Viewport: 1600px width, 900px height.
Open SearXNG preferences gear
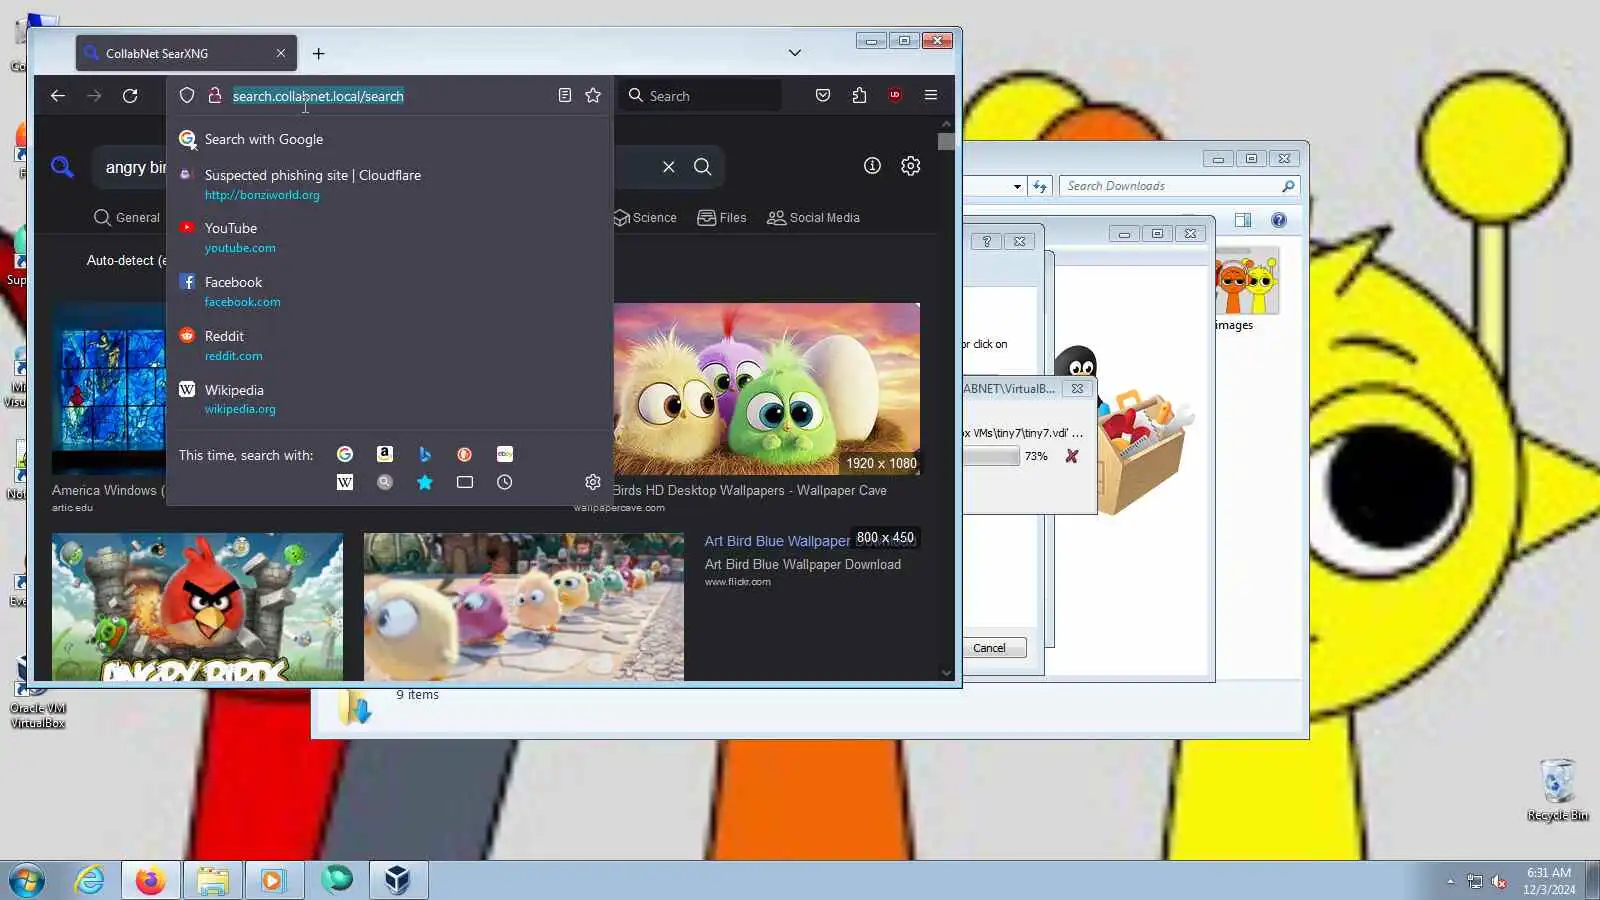911,166
